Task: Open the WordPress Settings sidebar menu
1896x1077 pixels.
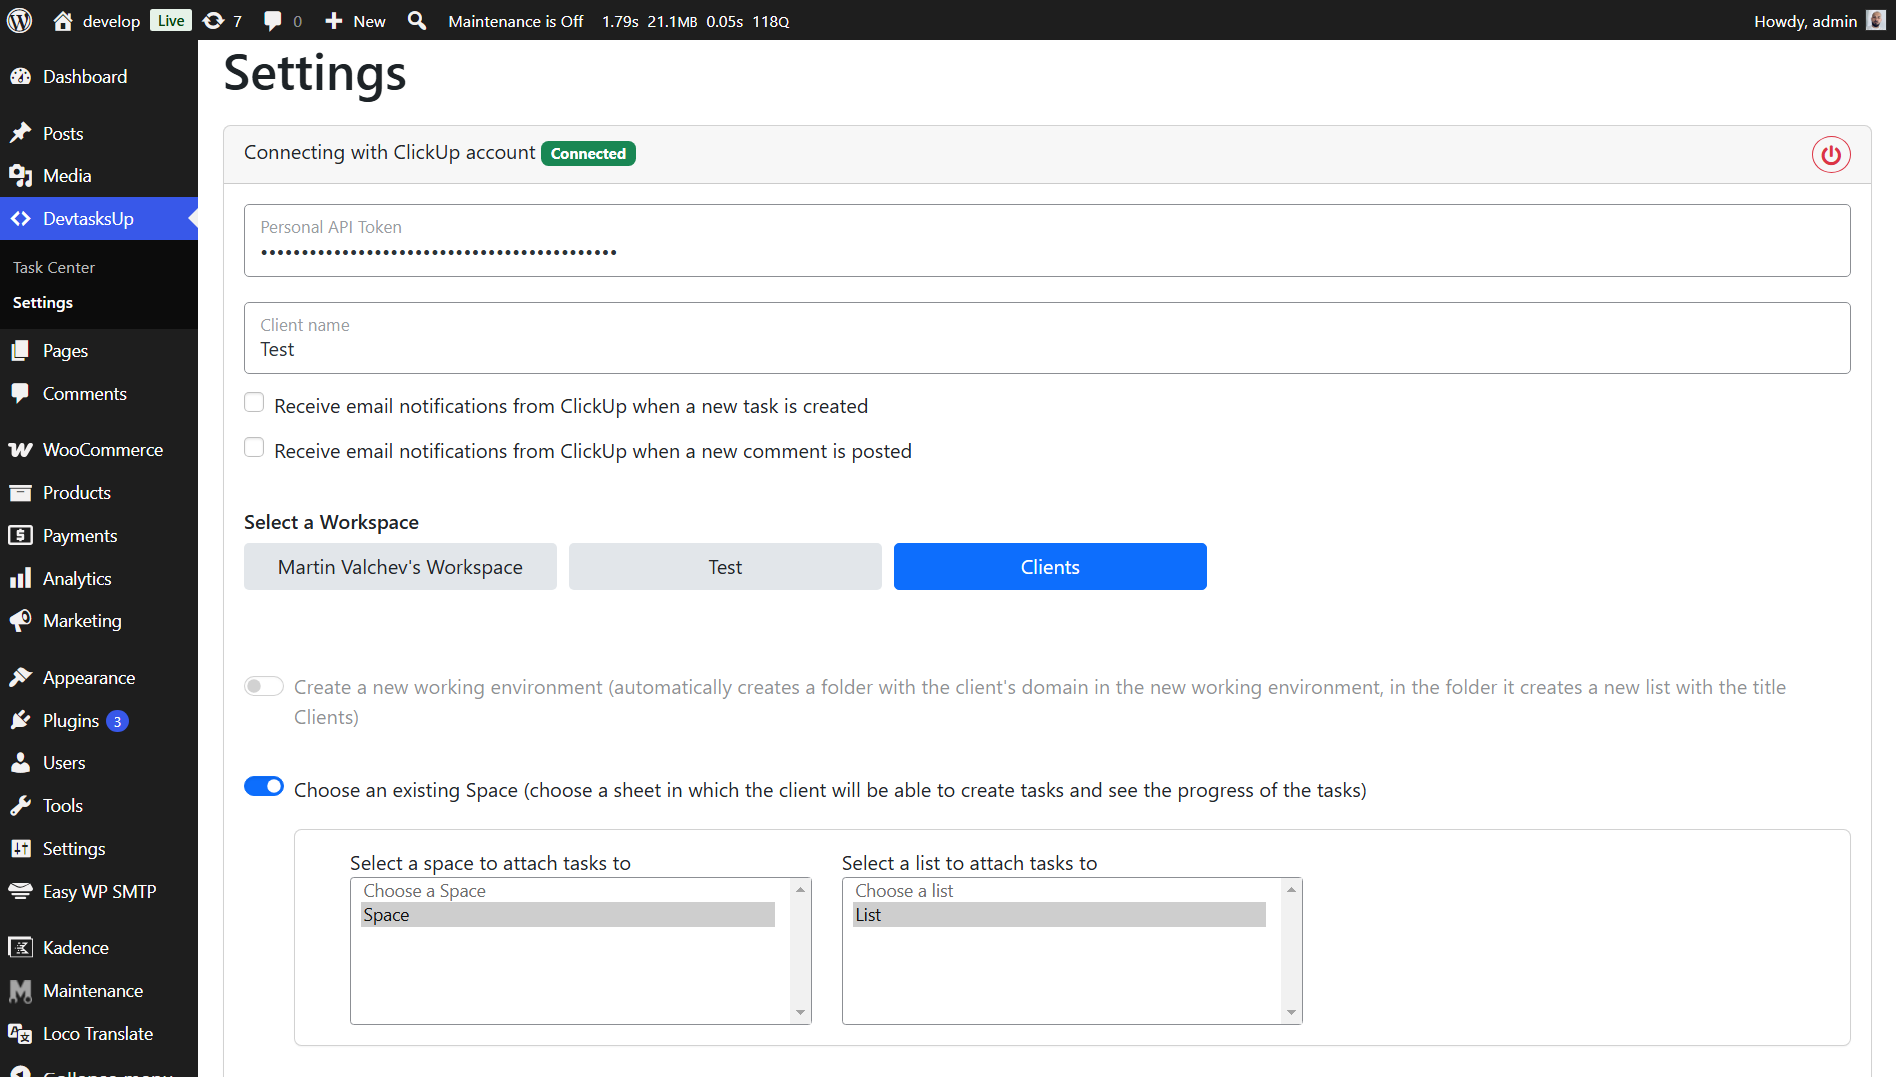Action: pos(99,848)
